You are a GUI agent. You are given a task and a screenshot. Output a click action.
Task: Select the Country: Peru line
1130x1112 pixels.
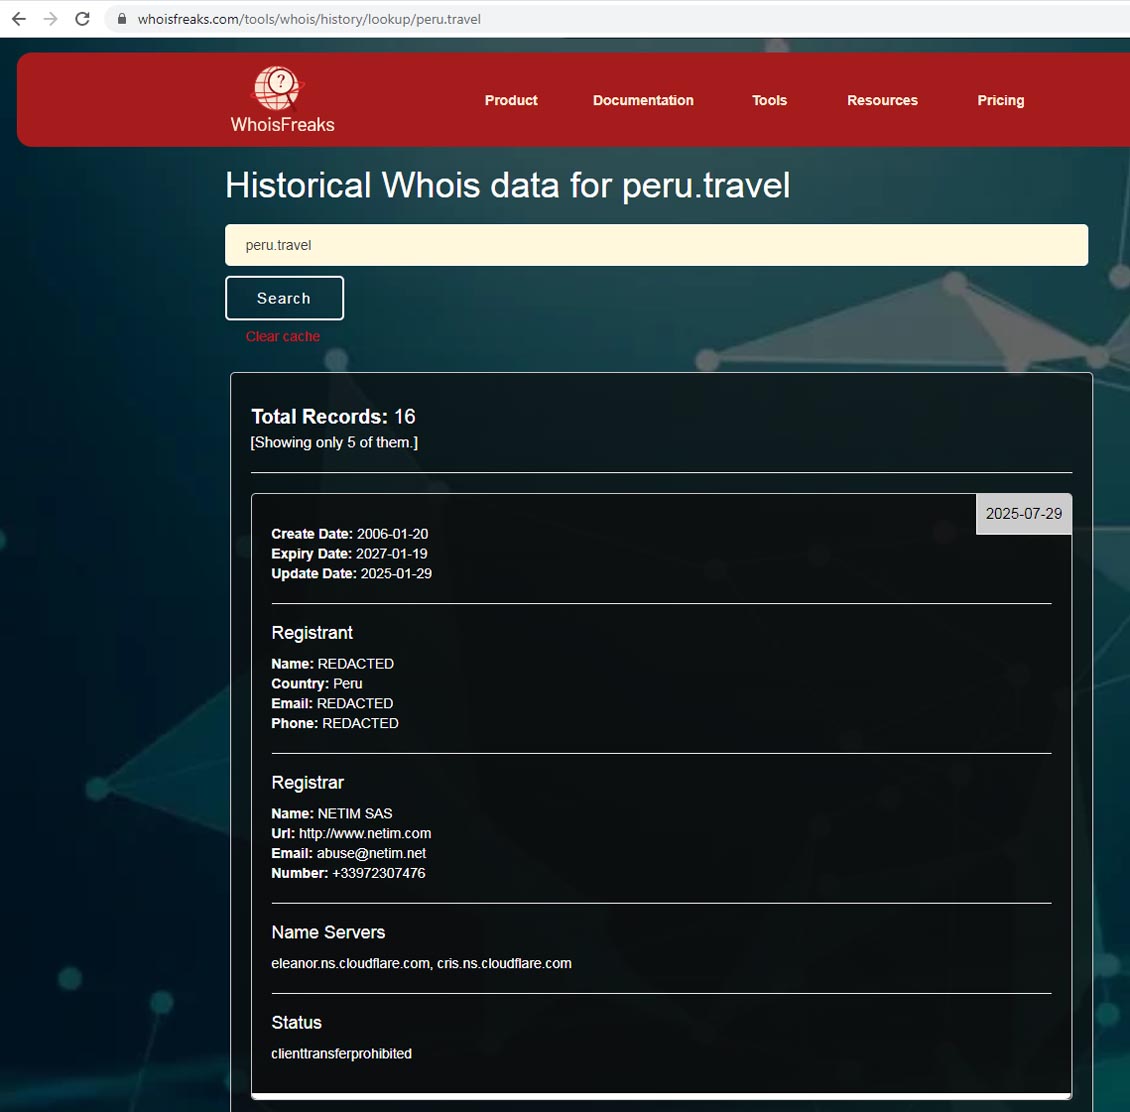pyautogui.click(x=316, y=683)
